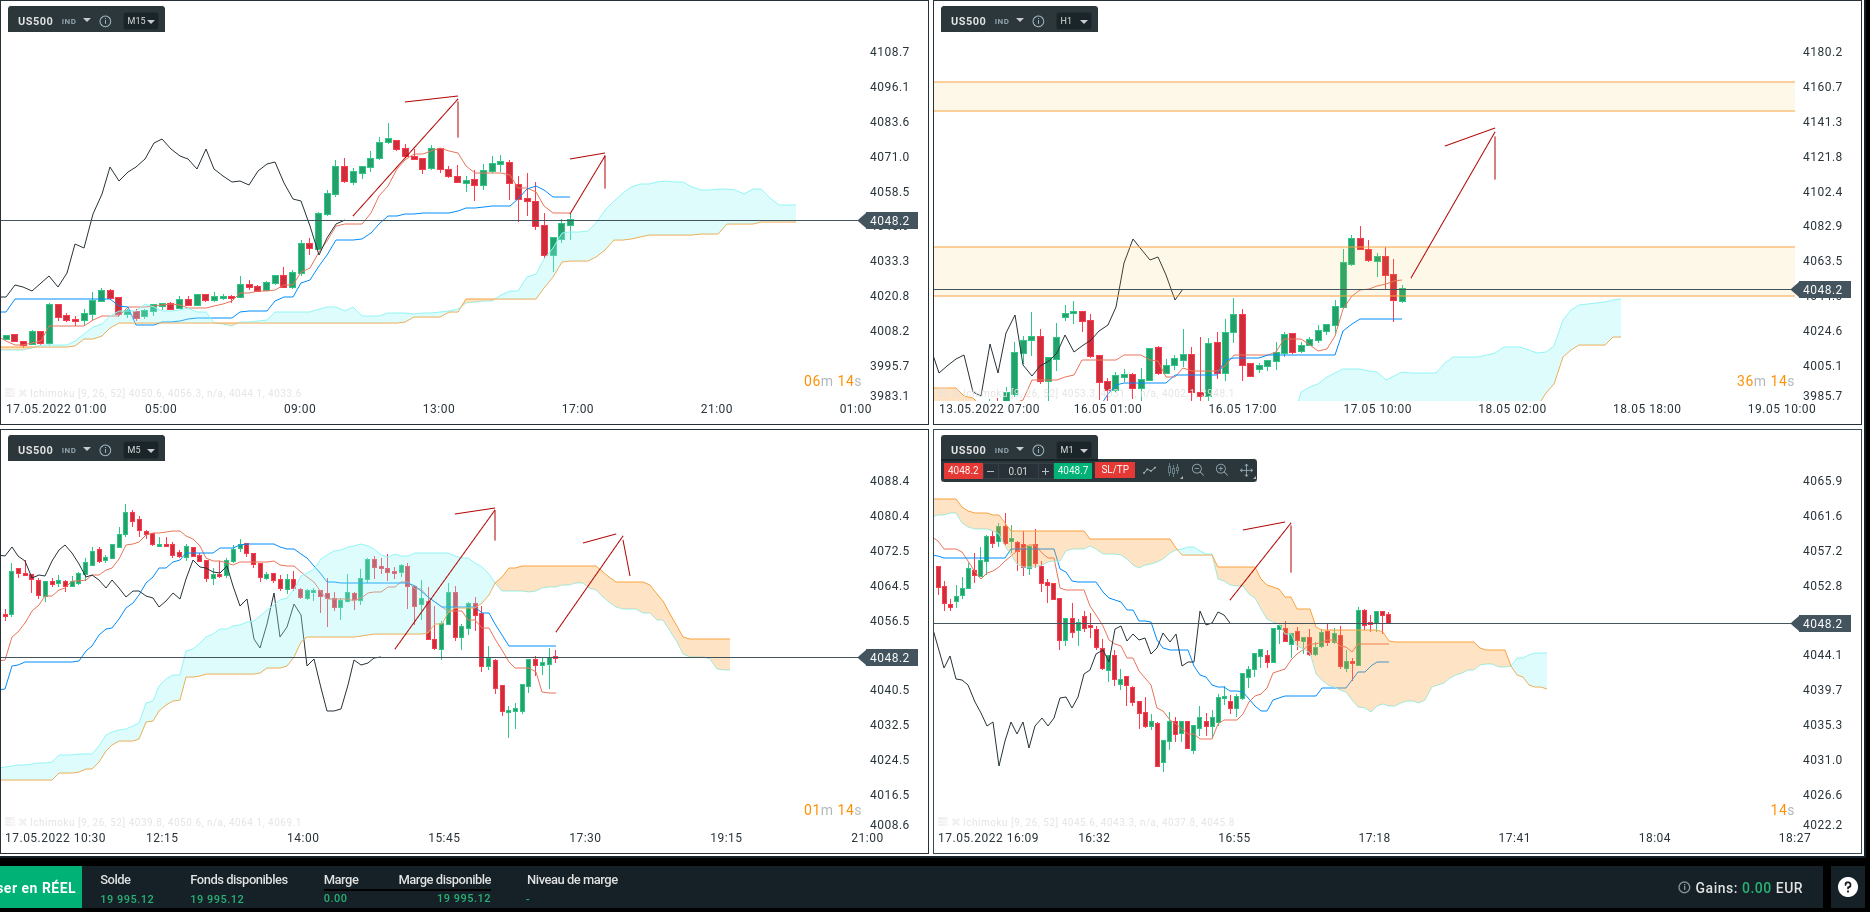The height and width of the screenshot is (912, 1870).
Task: Open the help question mark button
Action: (1848, 887)
